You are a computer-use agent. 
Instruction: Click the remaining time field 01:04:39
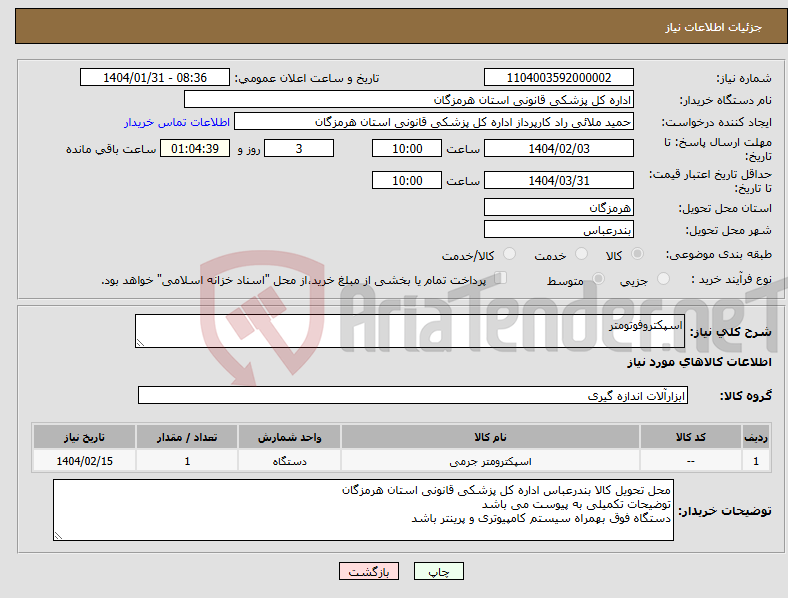click(x=195, y=149)
